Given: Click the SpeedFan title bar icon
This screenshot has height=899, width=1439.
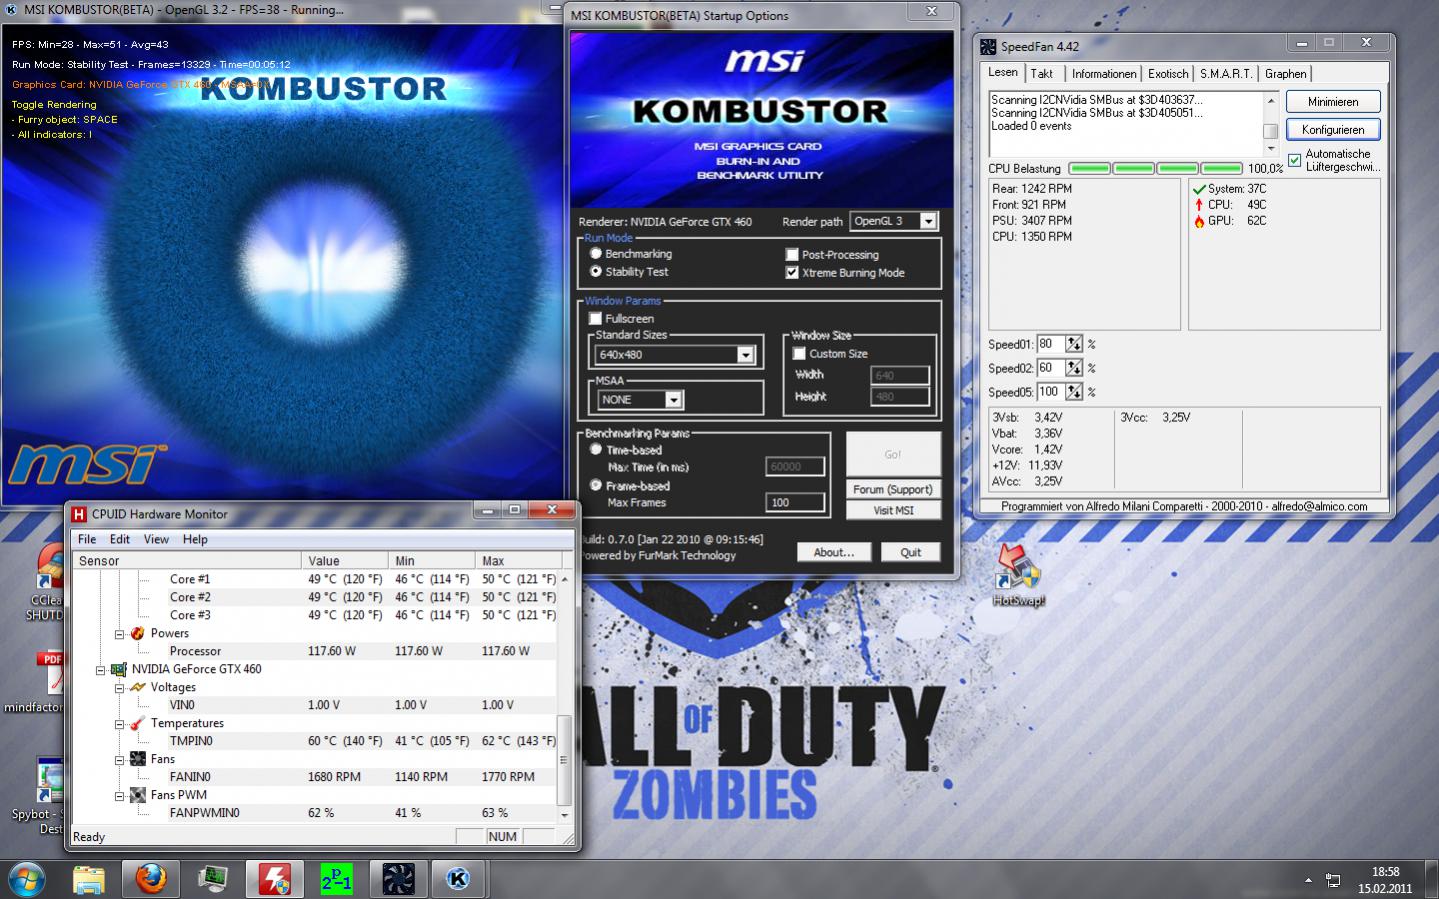Looking at the screenshot, I should 988,46.
